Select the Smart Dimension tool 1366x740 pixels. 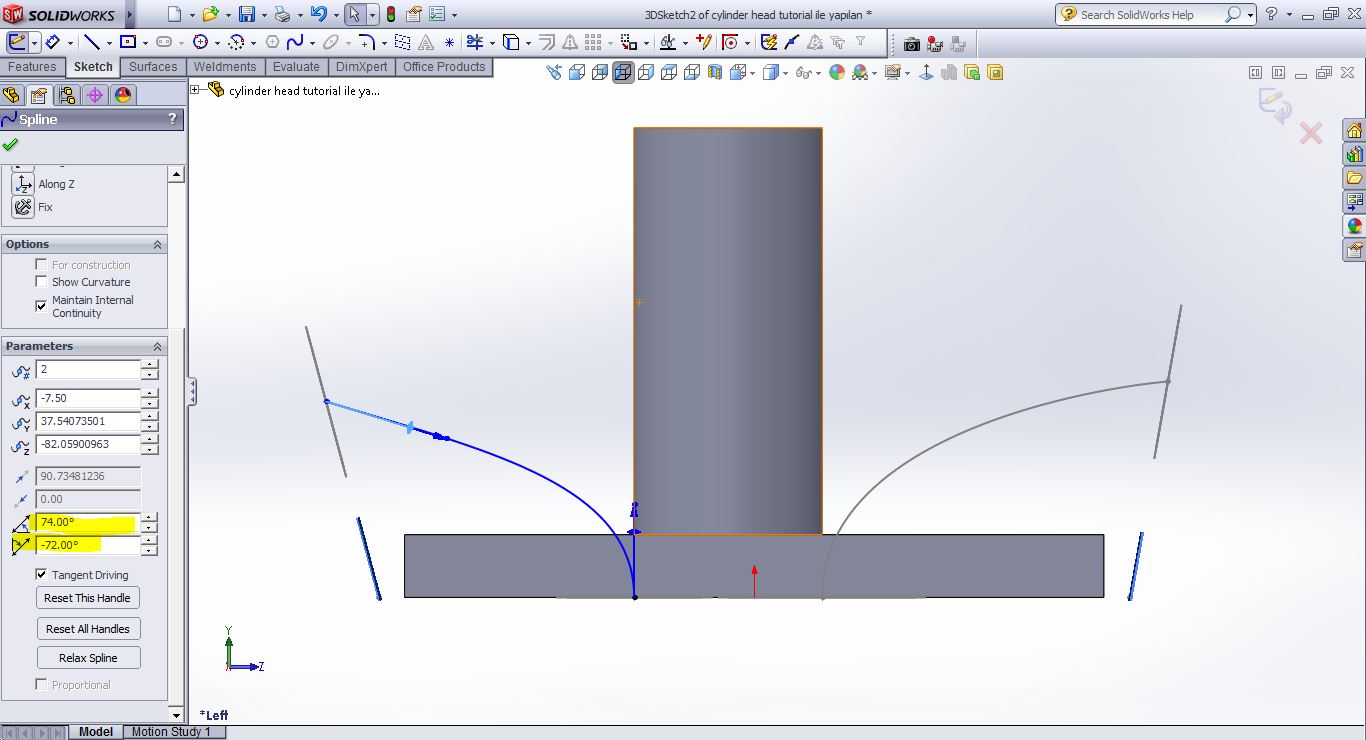click(53, 43)
